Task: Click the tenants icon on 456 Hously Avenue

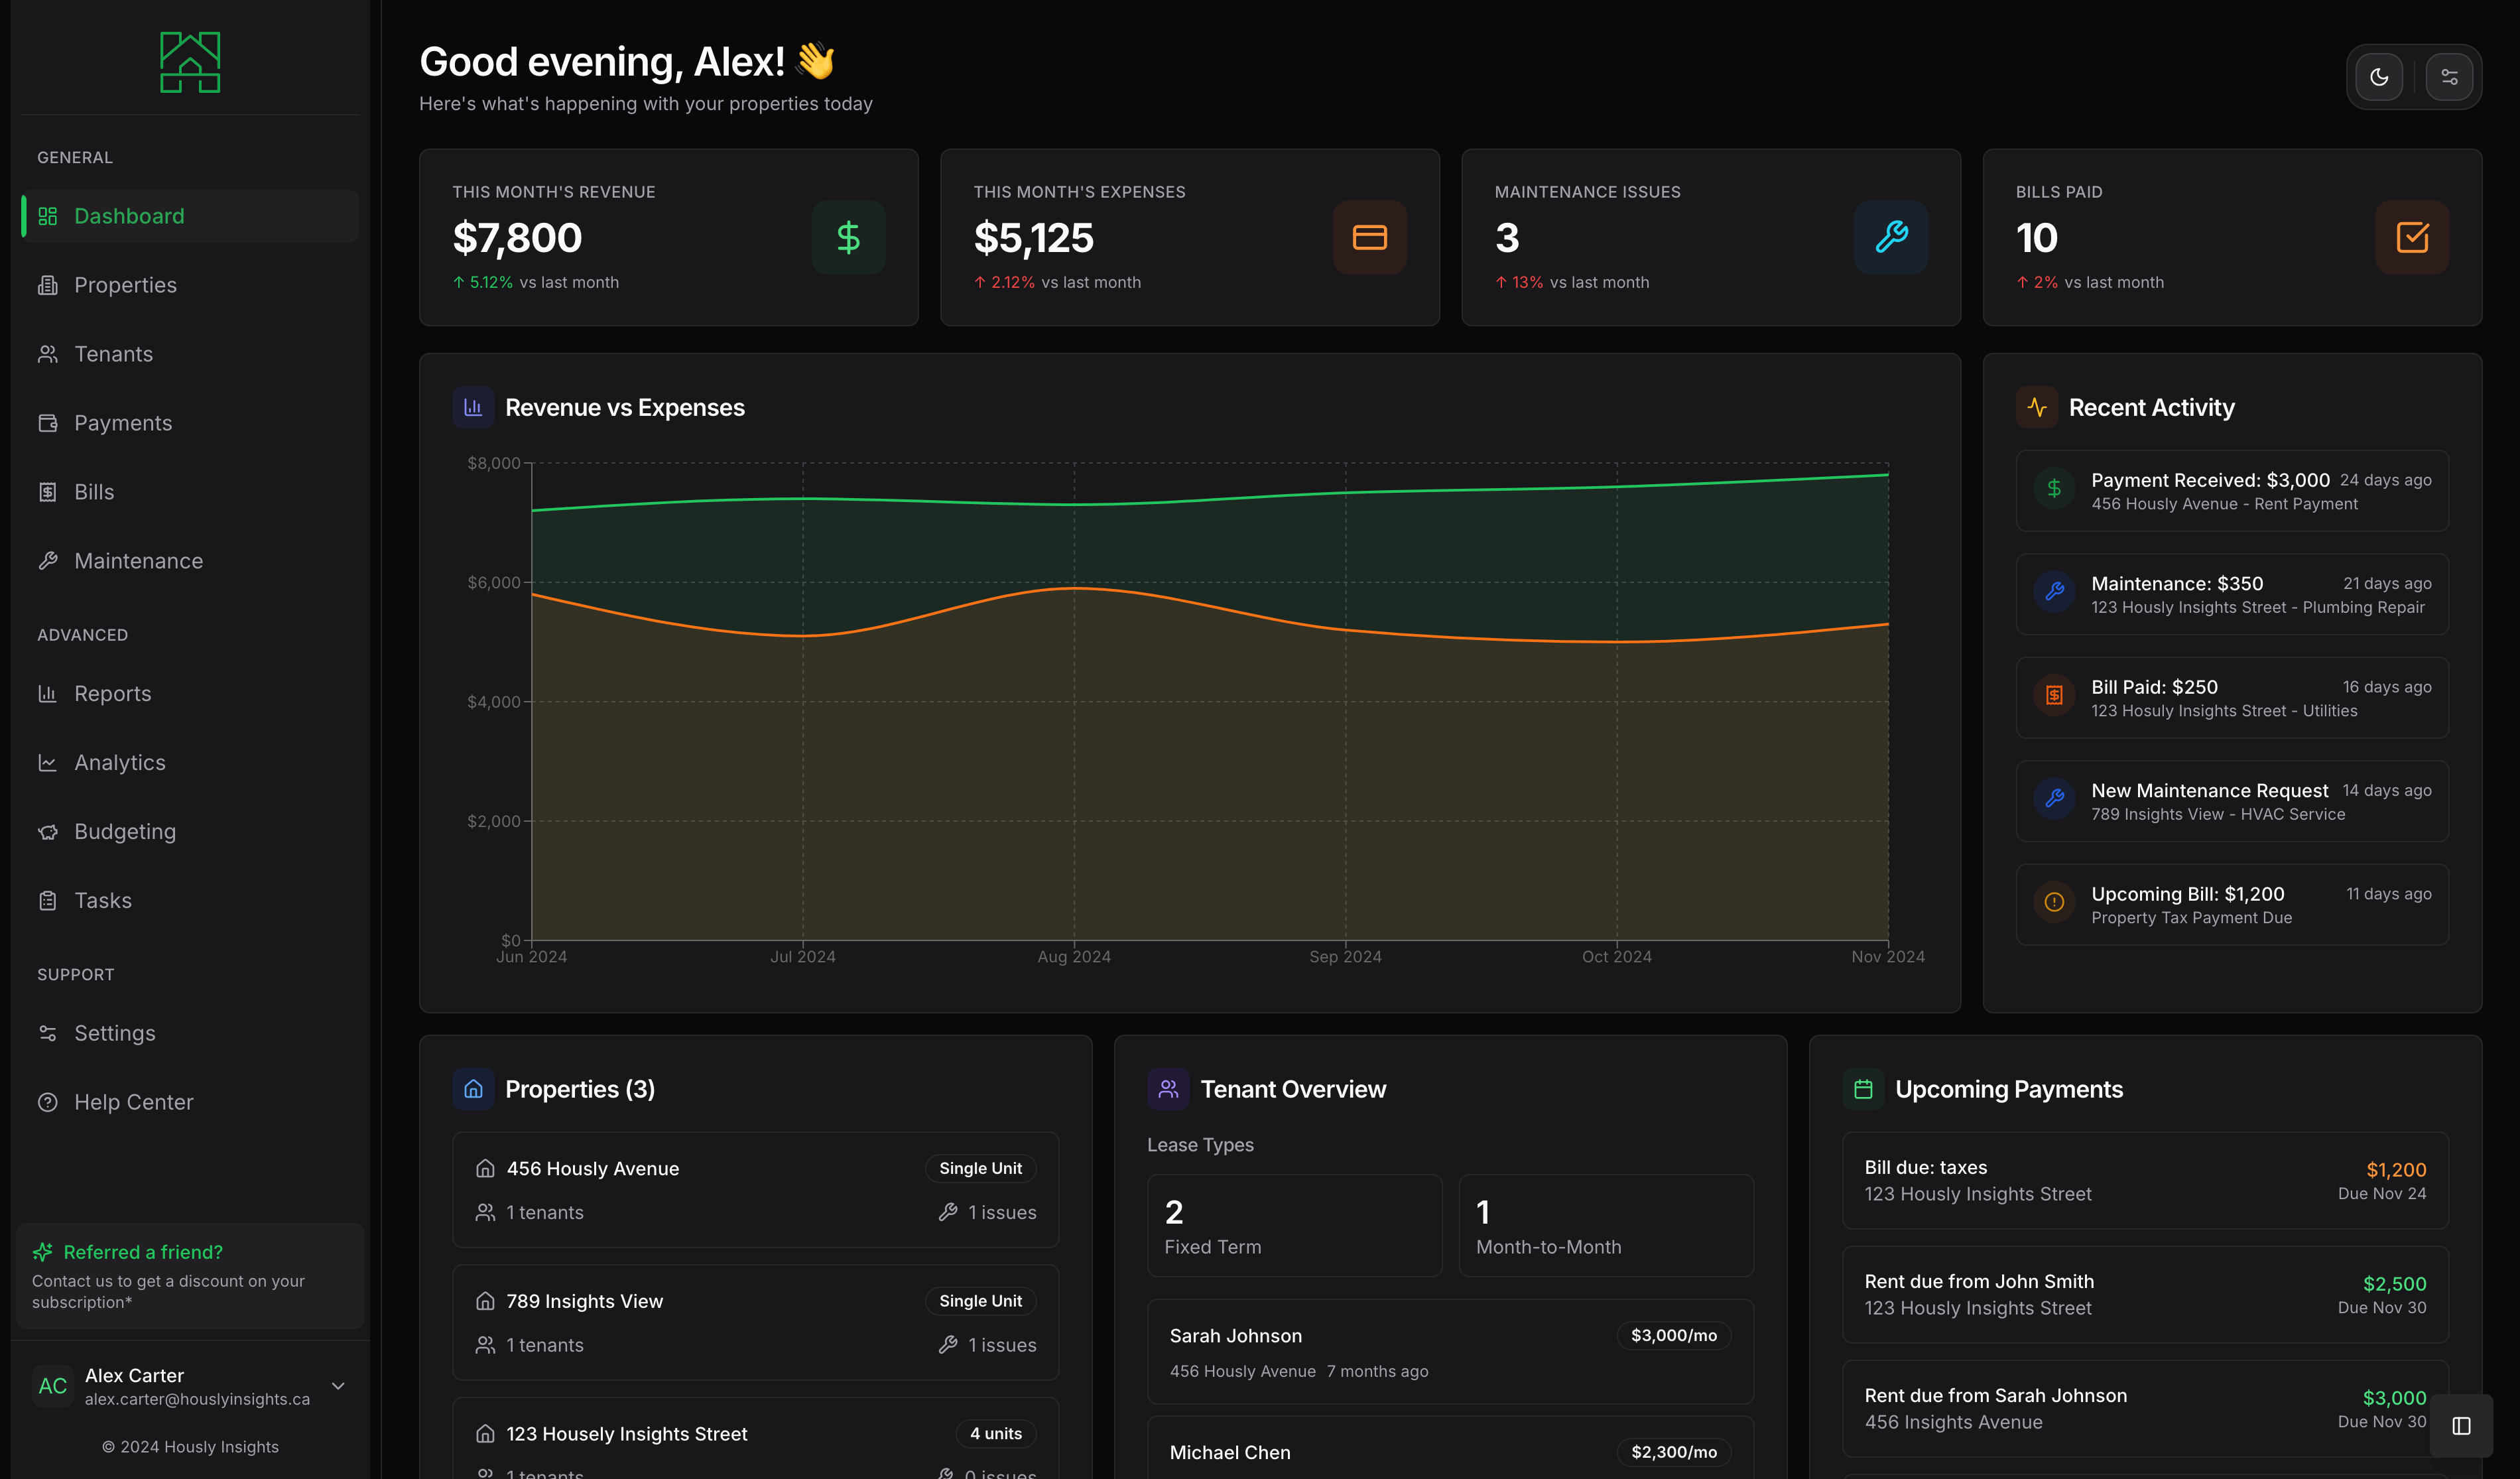Action: point(485,1212)
